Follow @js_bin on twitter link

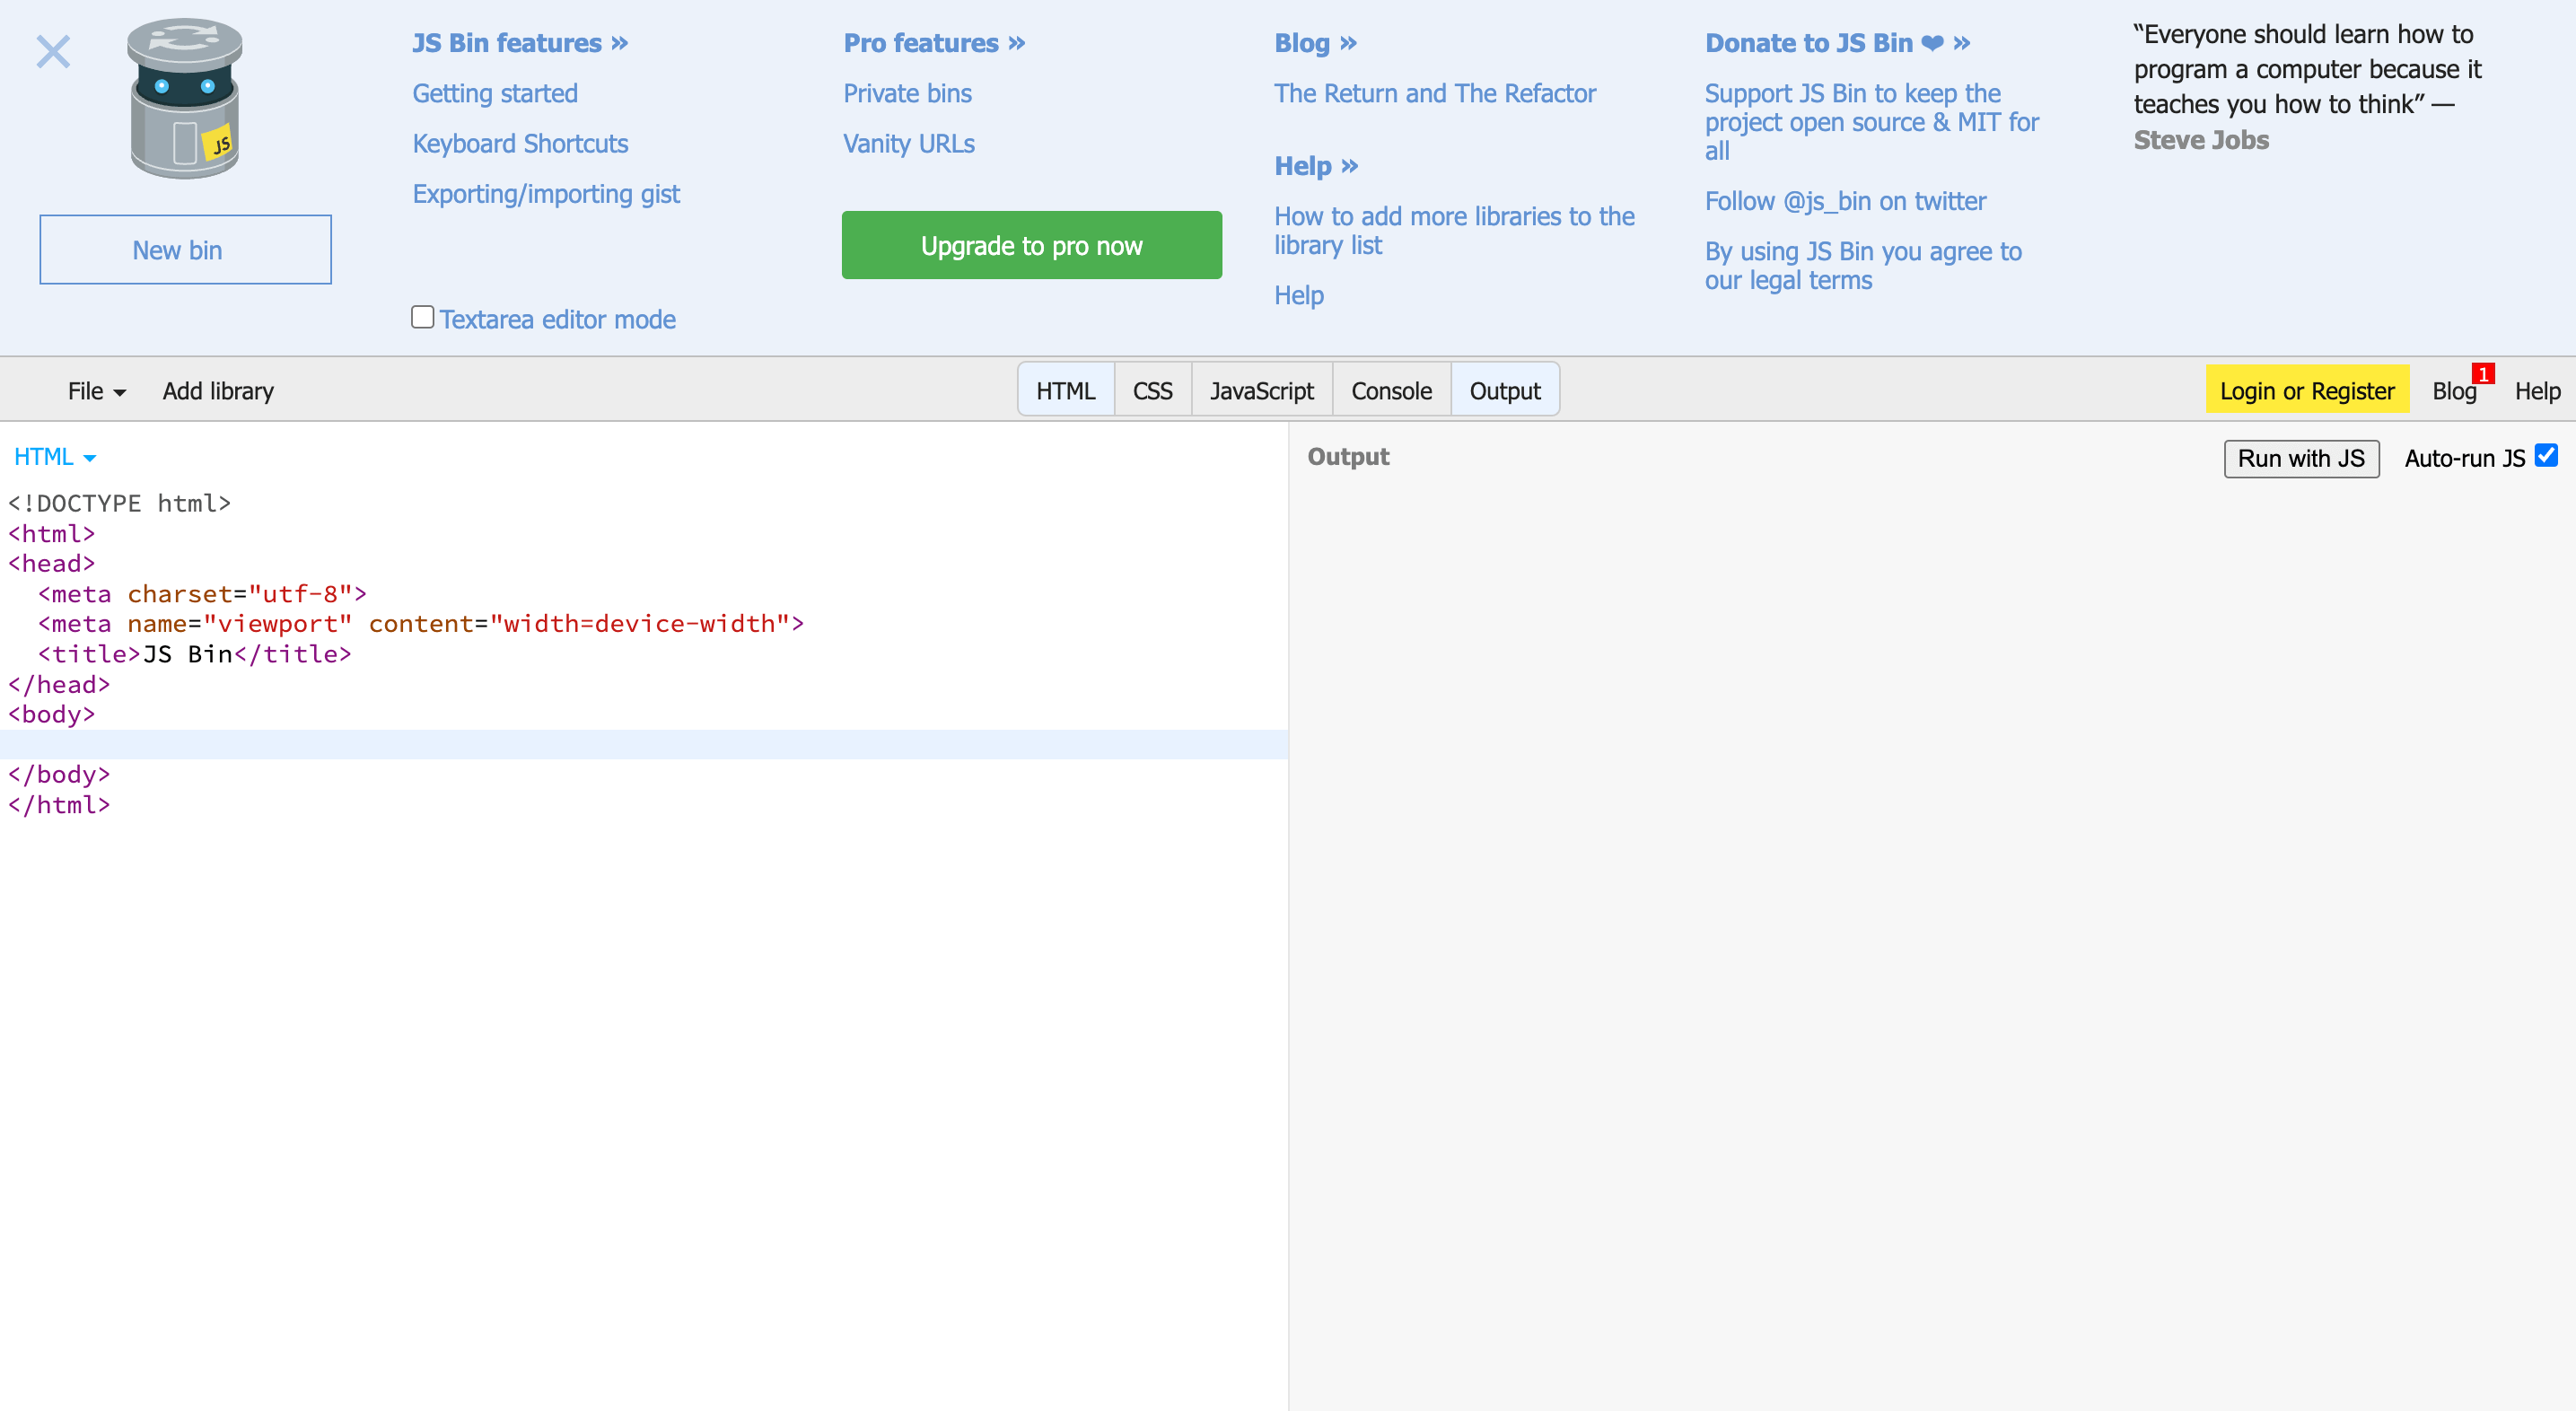(1845, 202)
